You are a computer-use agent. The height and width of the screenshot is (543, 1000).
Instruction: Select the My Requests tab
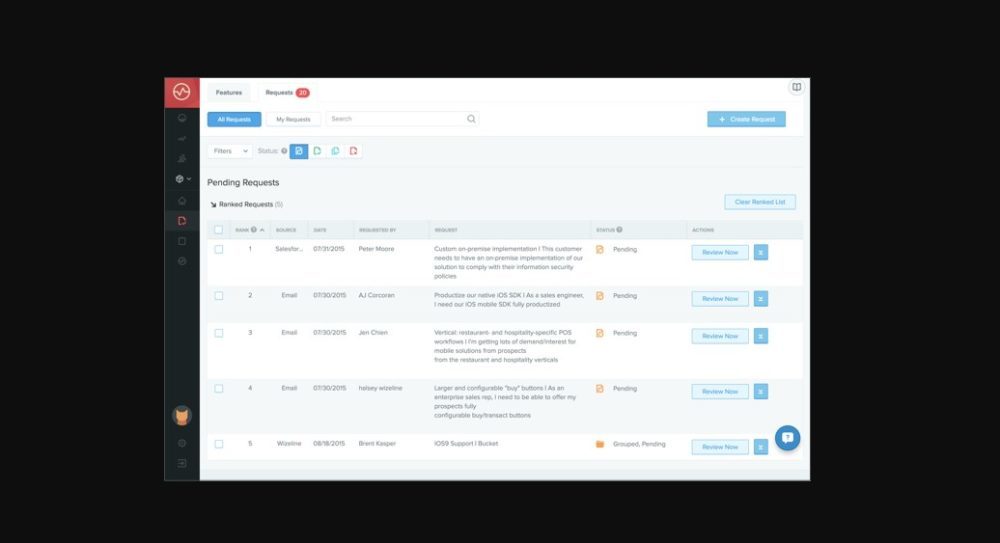(293, 119)
